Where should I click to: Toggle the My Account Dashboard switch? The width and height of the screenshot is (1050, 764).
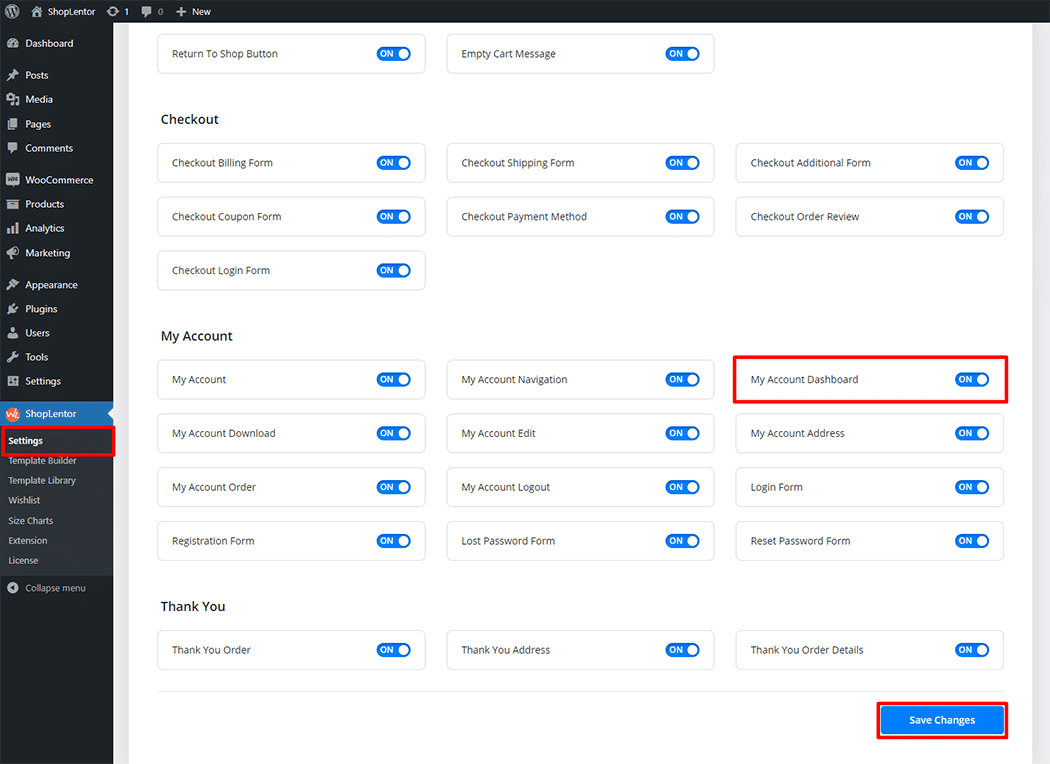tap(971, 380)
